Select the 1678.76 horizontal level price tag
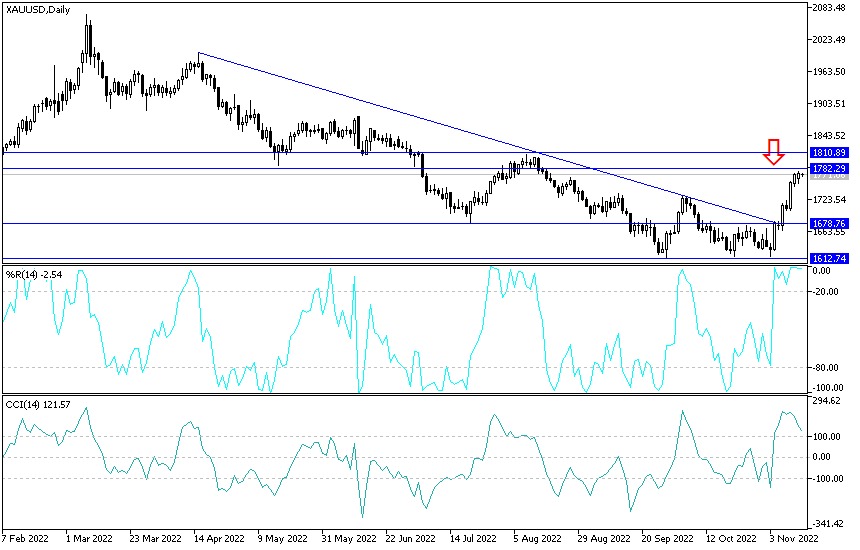860x550 pixels. point(829,223)
